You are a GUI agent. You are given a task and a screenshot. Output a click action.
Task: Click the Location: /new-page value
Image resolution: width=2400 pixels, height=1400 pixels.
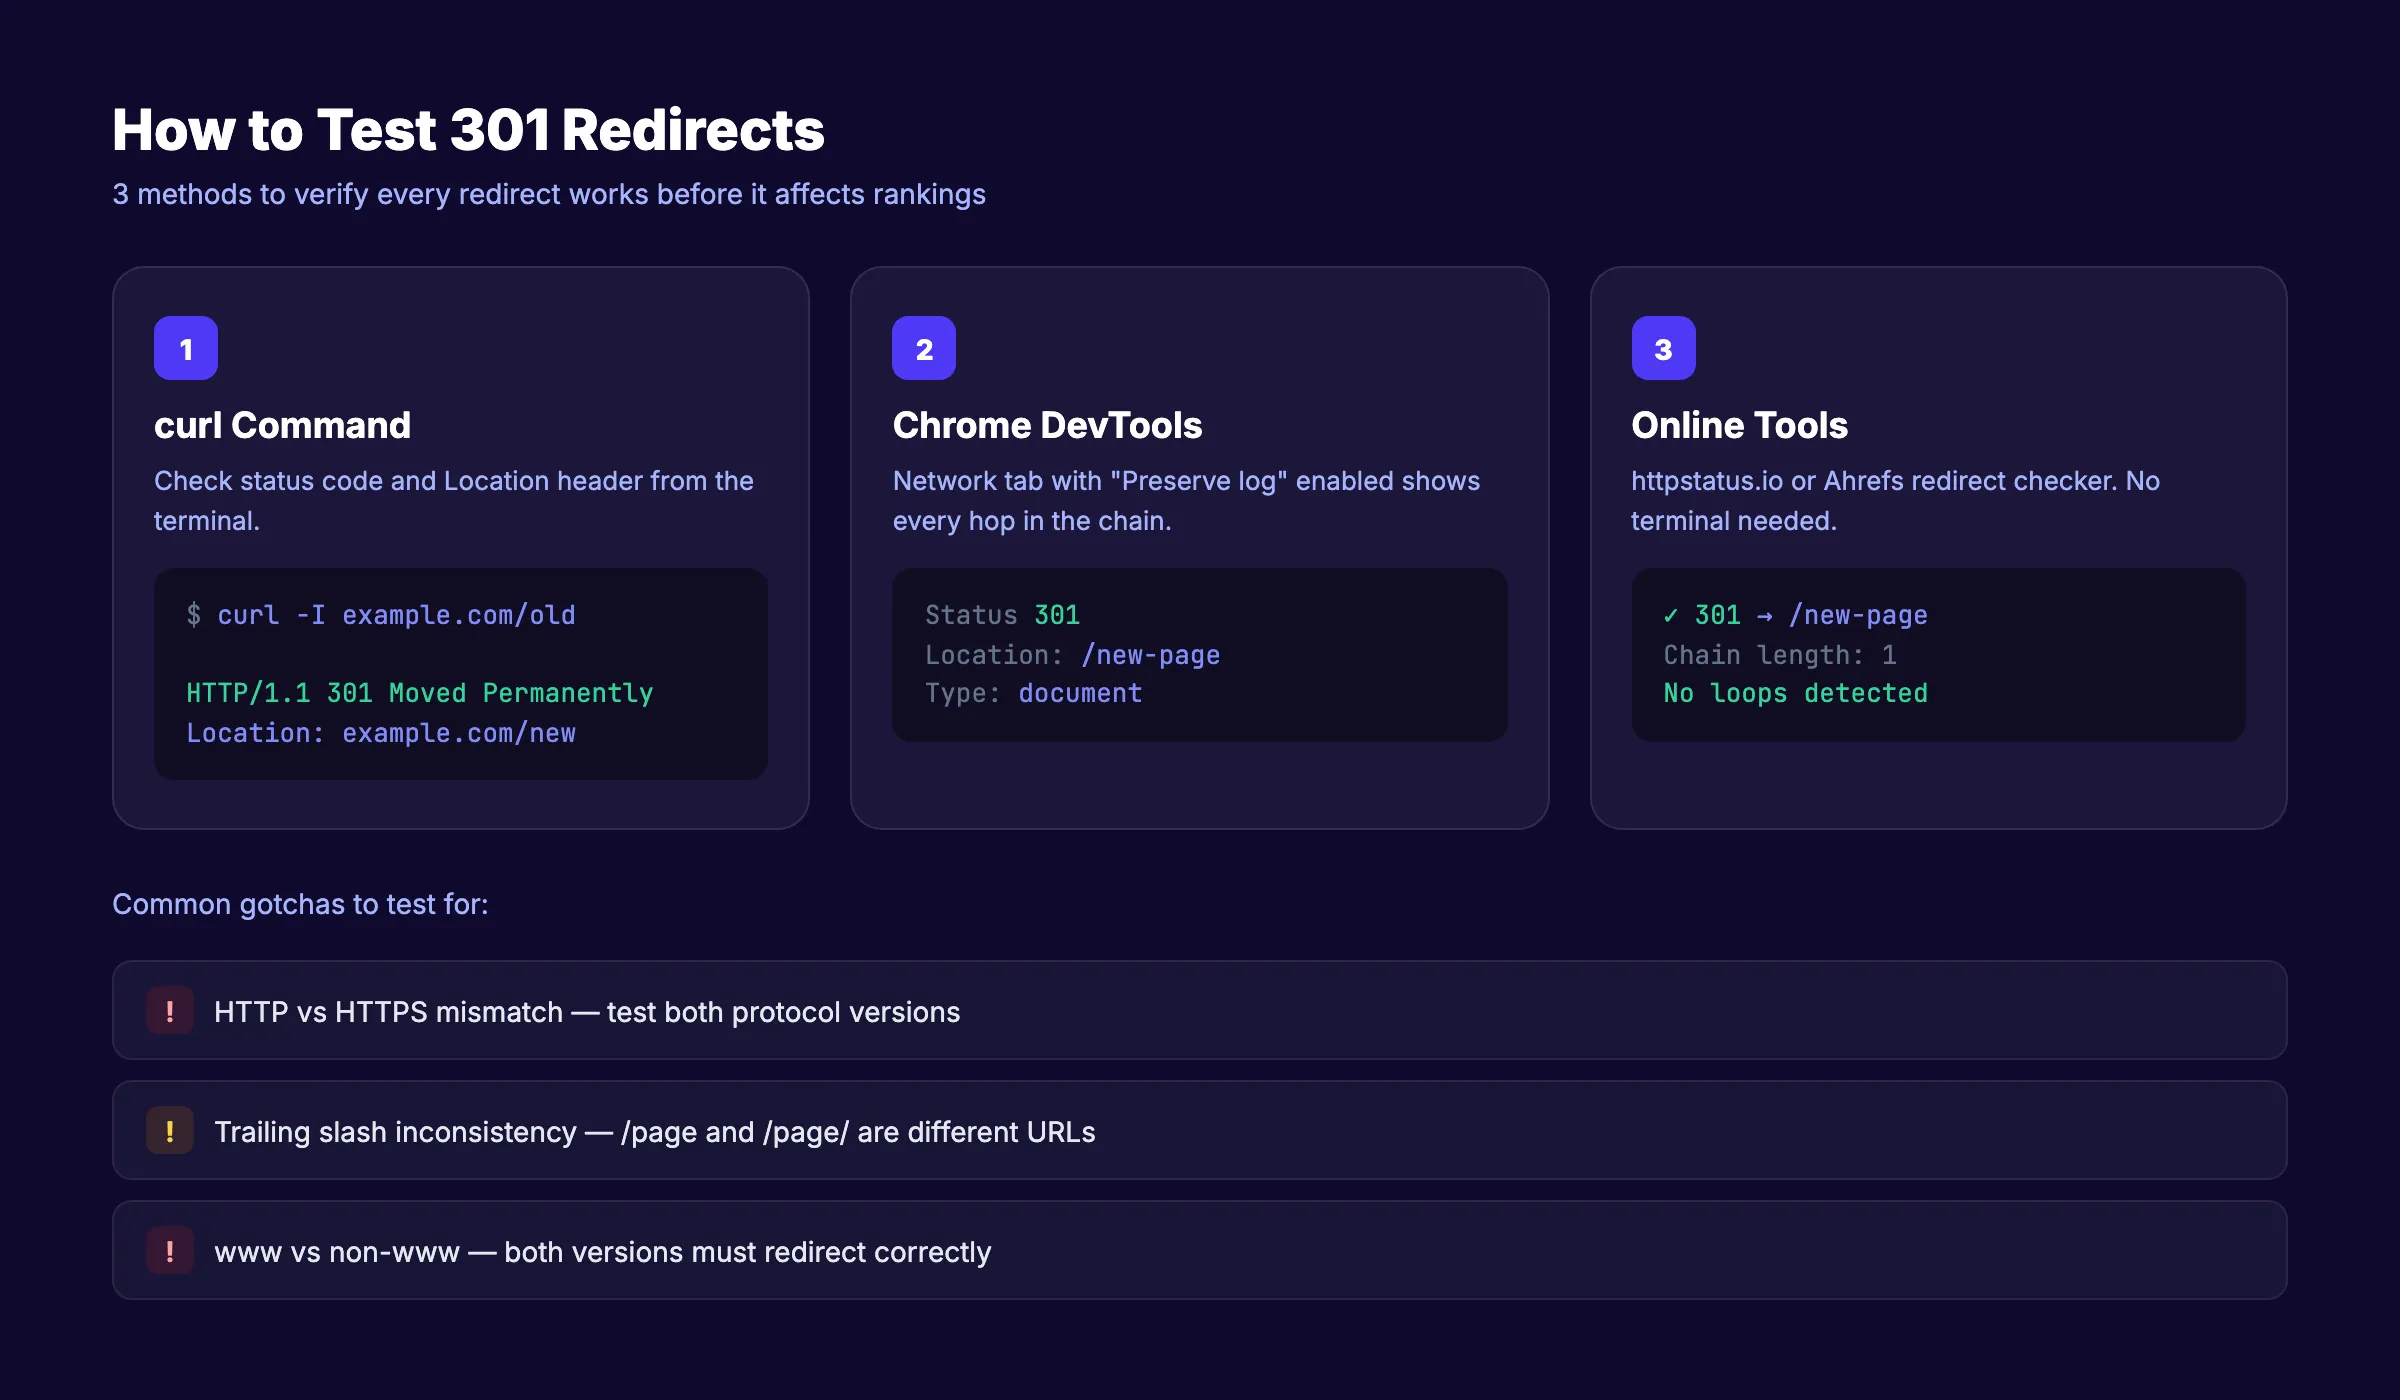(1150, 655)
